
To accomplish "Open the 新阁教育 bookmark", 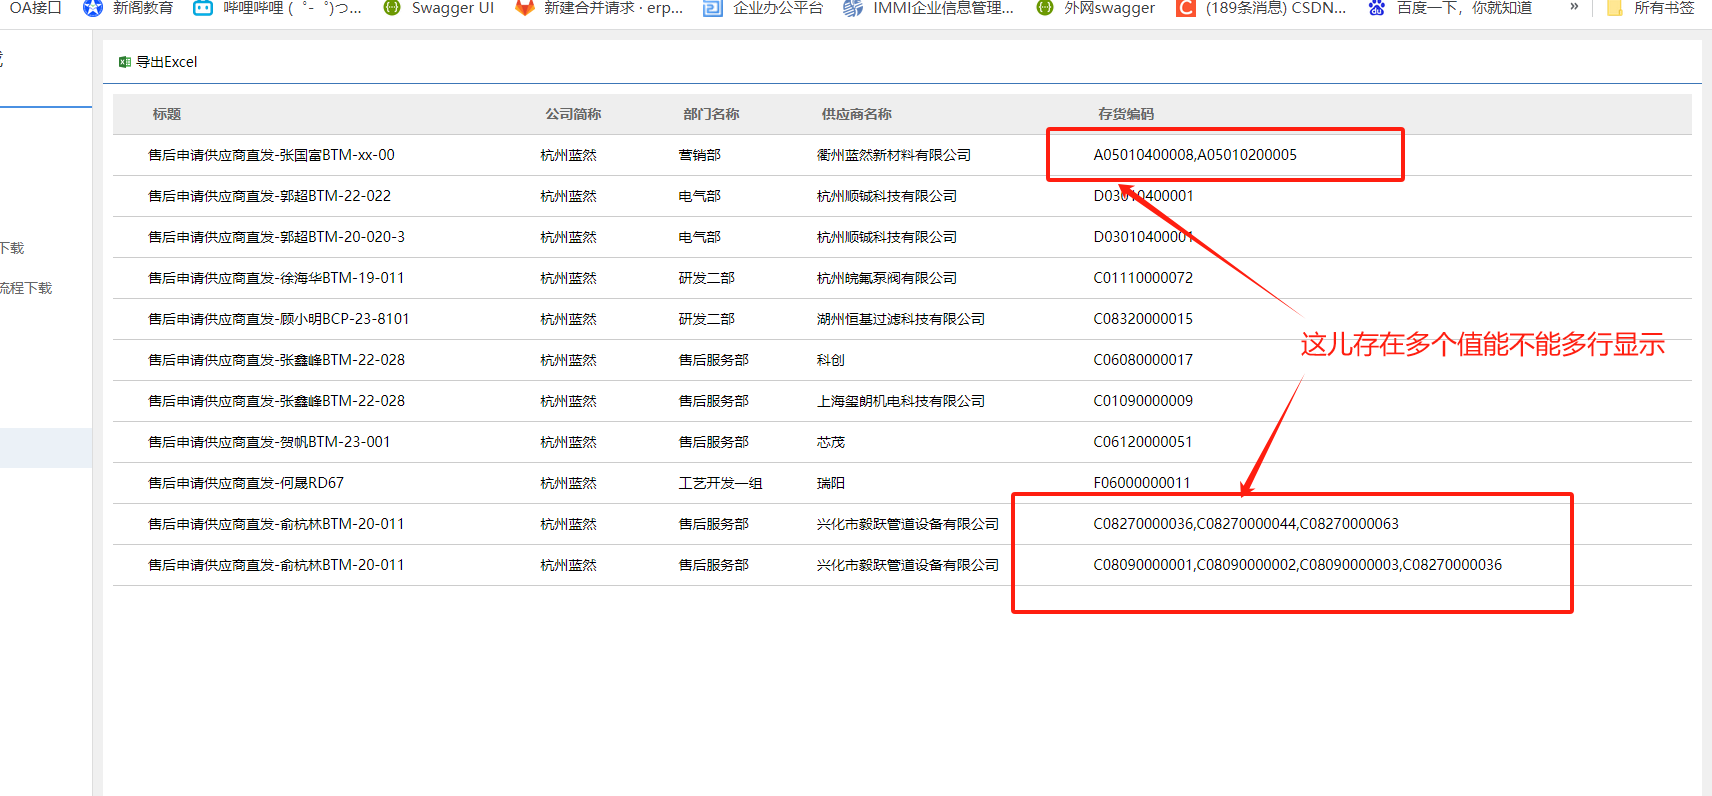I will pyautogui.click(x=128, y=8).
